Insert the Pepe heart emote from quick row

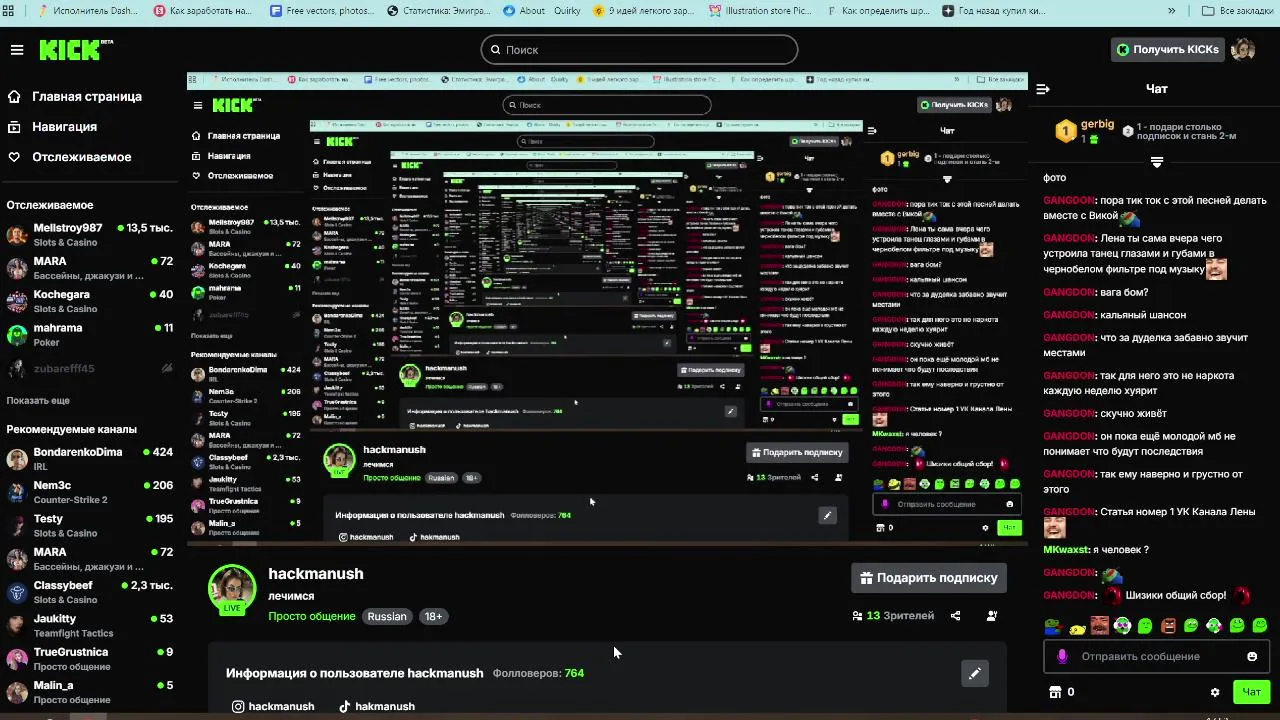pos(1053,626)
